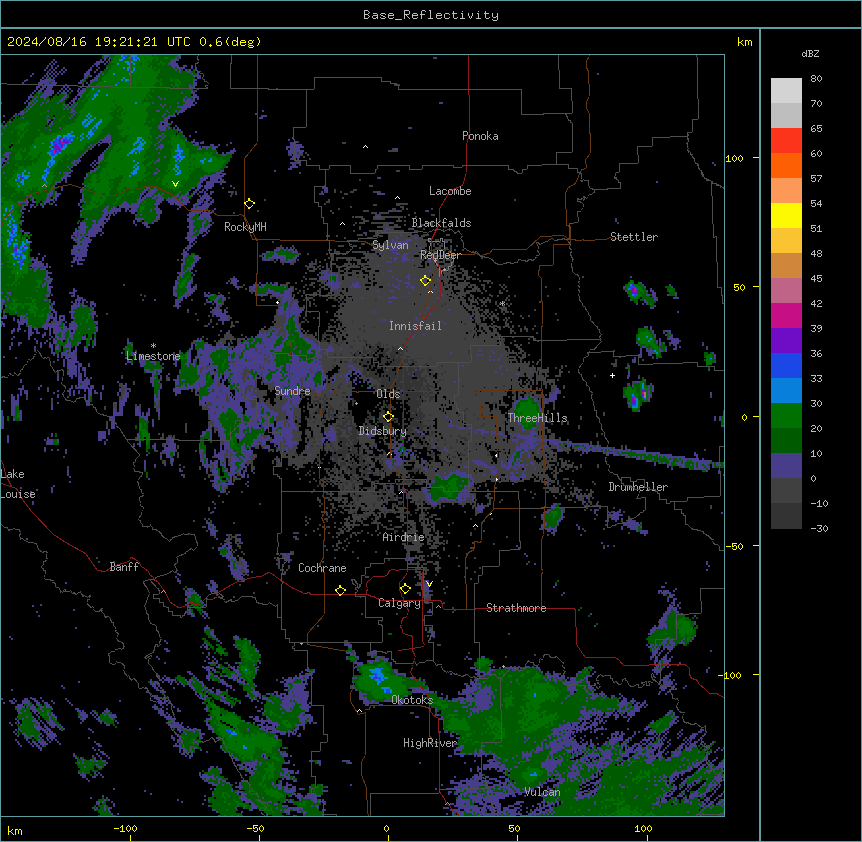Click the Lacombe city label
Screen dimensions: 862x842
[x=450, y=191]
